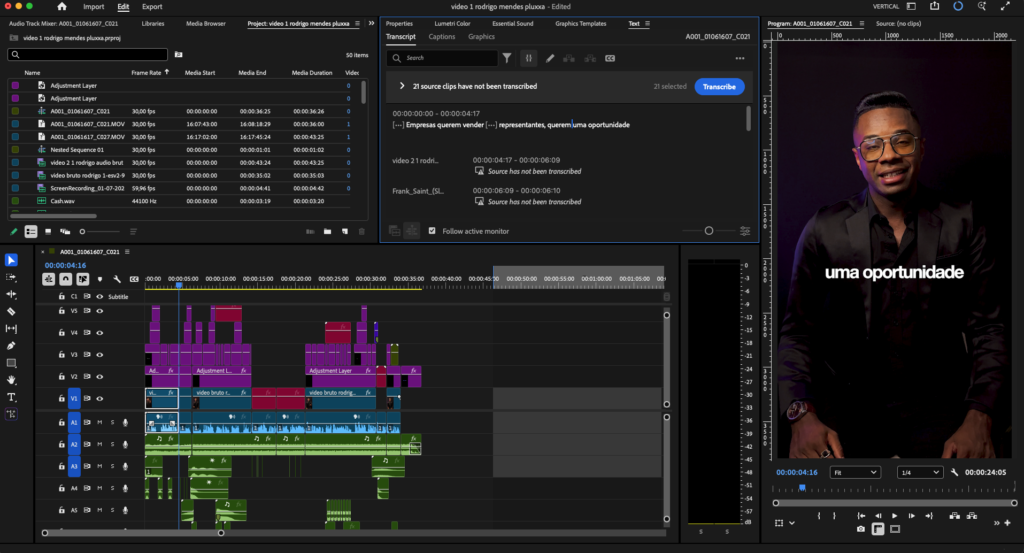The height and width of the screenshot is (553, 1024).
Task: Switch to the Captions tab
Action: [x=442, y=37]
